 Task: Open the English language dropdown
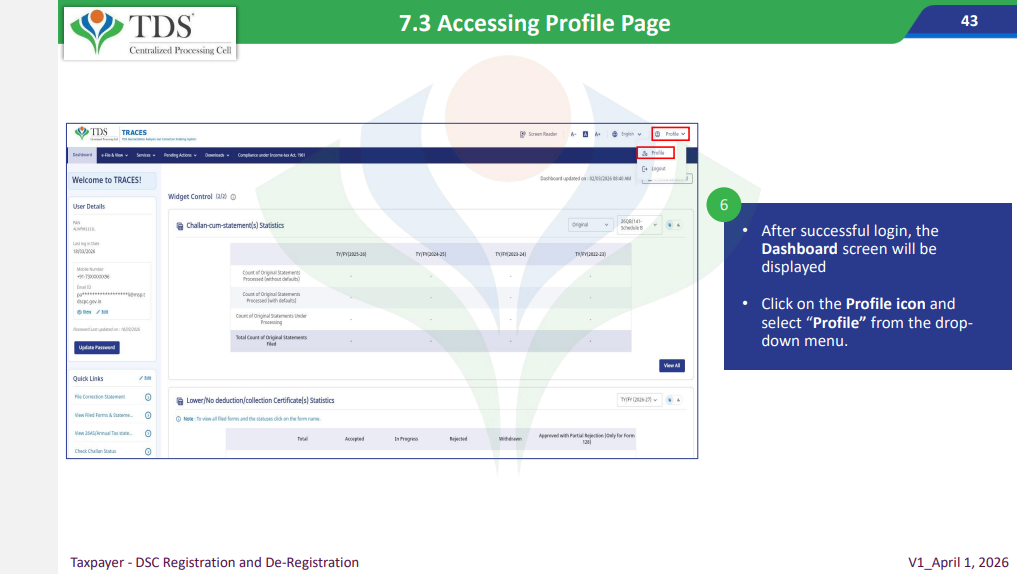630,134
